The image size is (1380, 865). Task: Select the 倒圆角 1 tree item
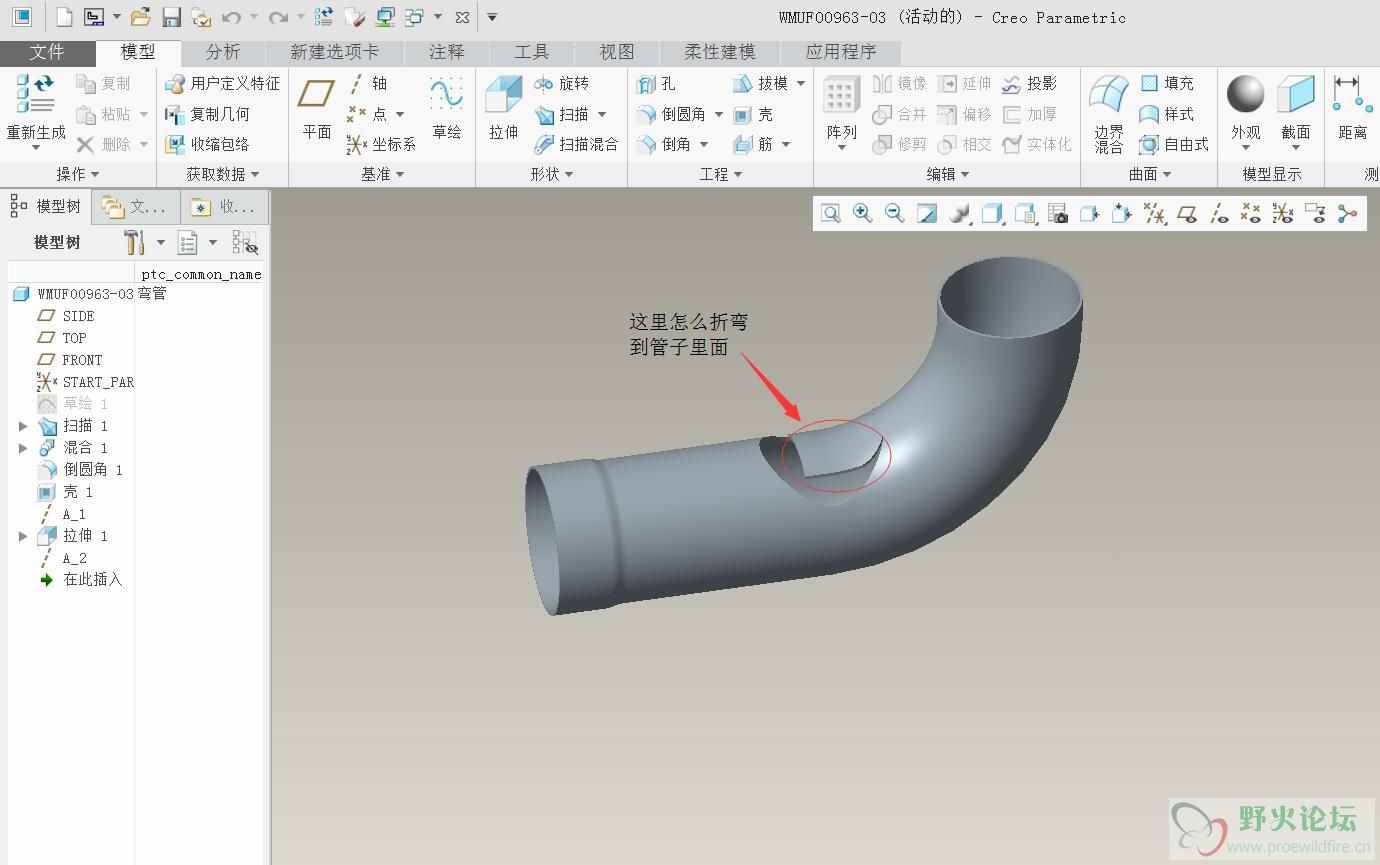[80, 470]
